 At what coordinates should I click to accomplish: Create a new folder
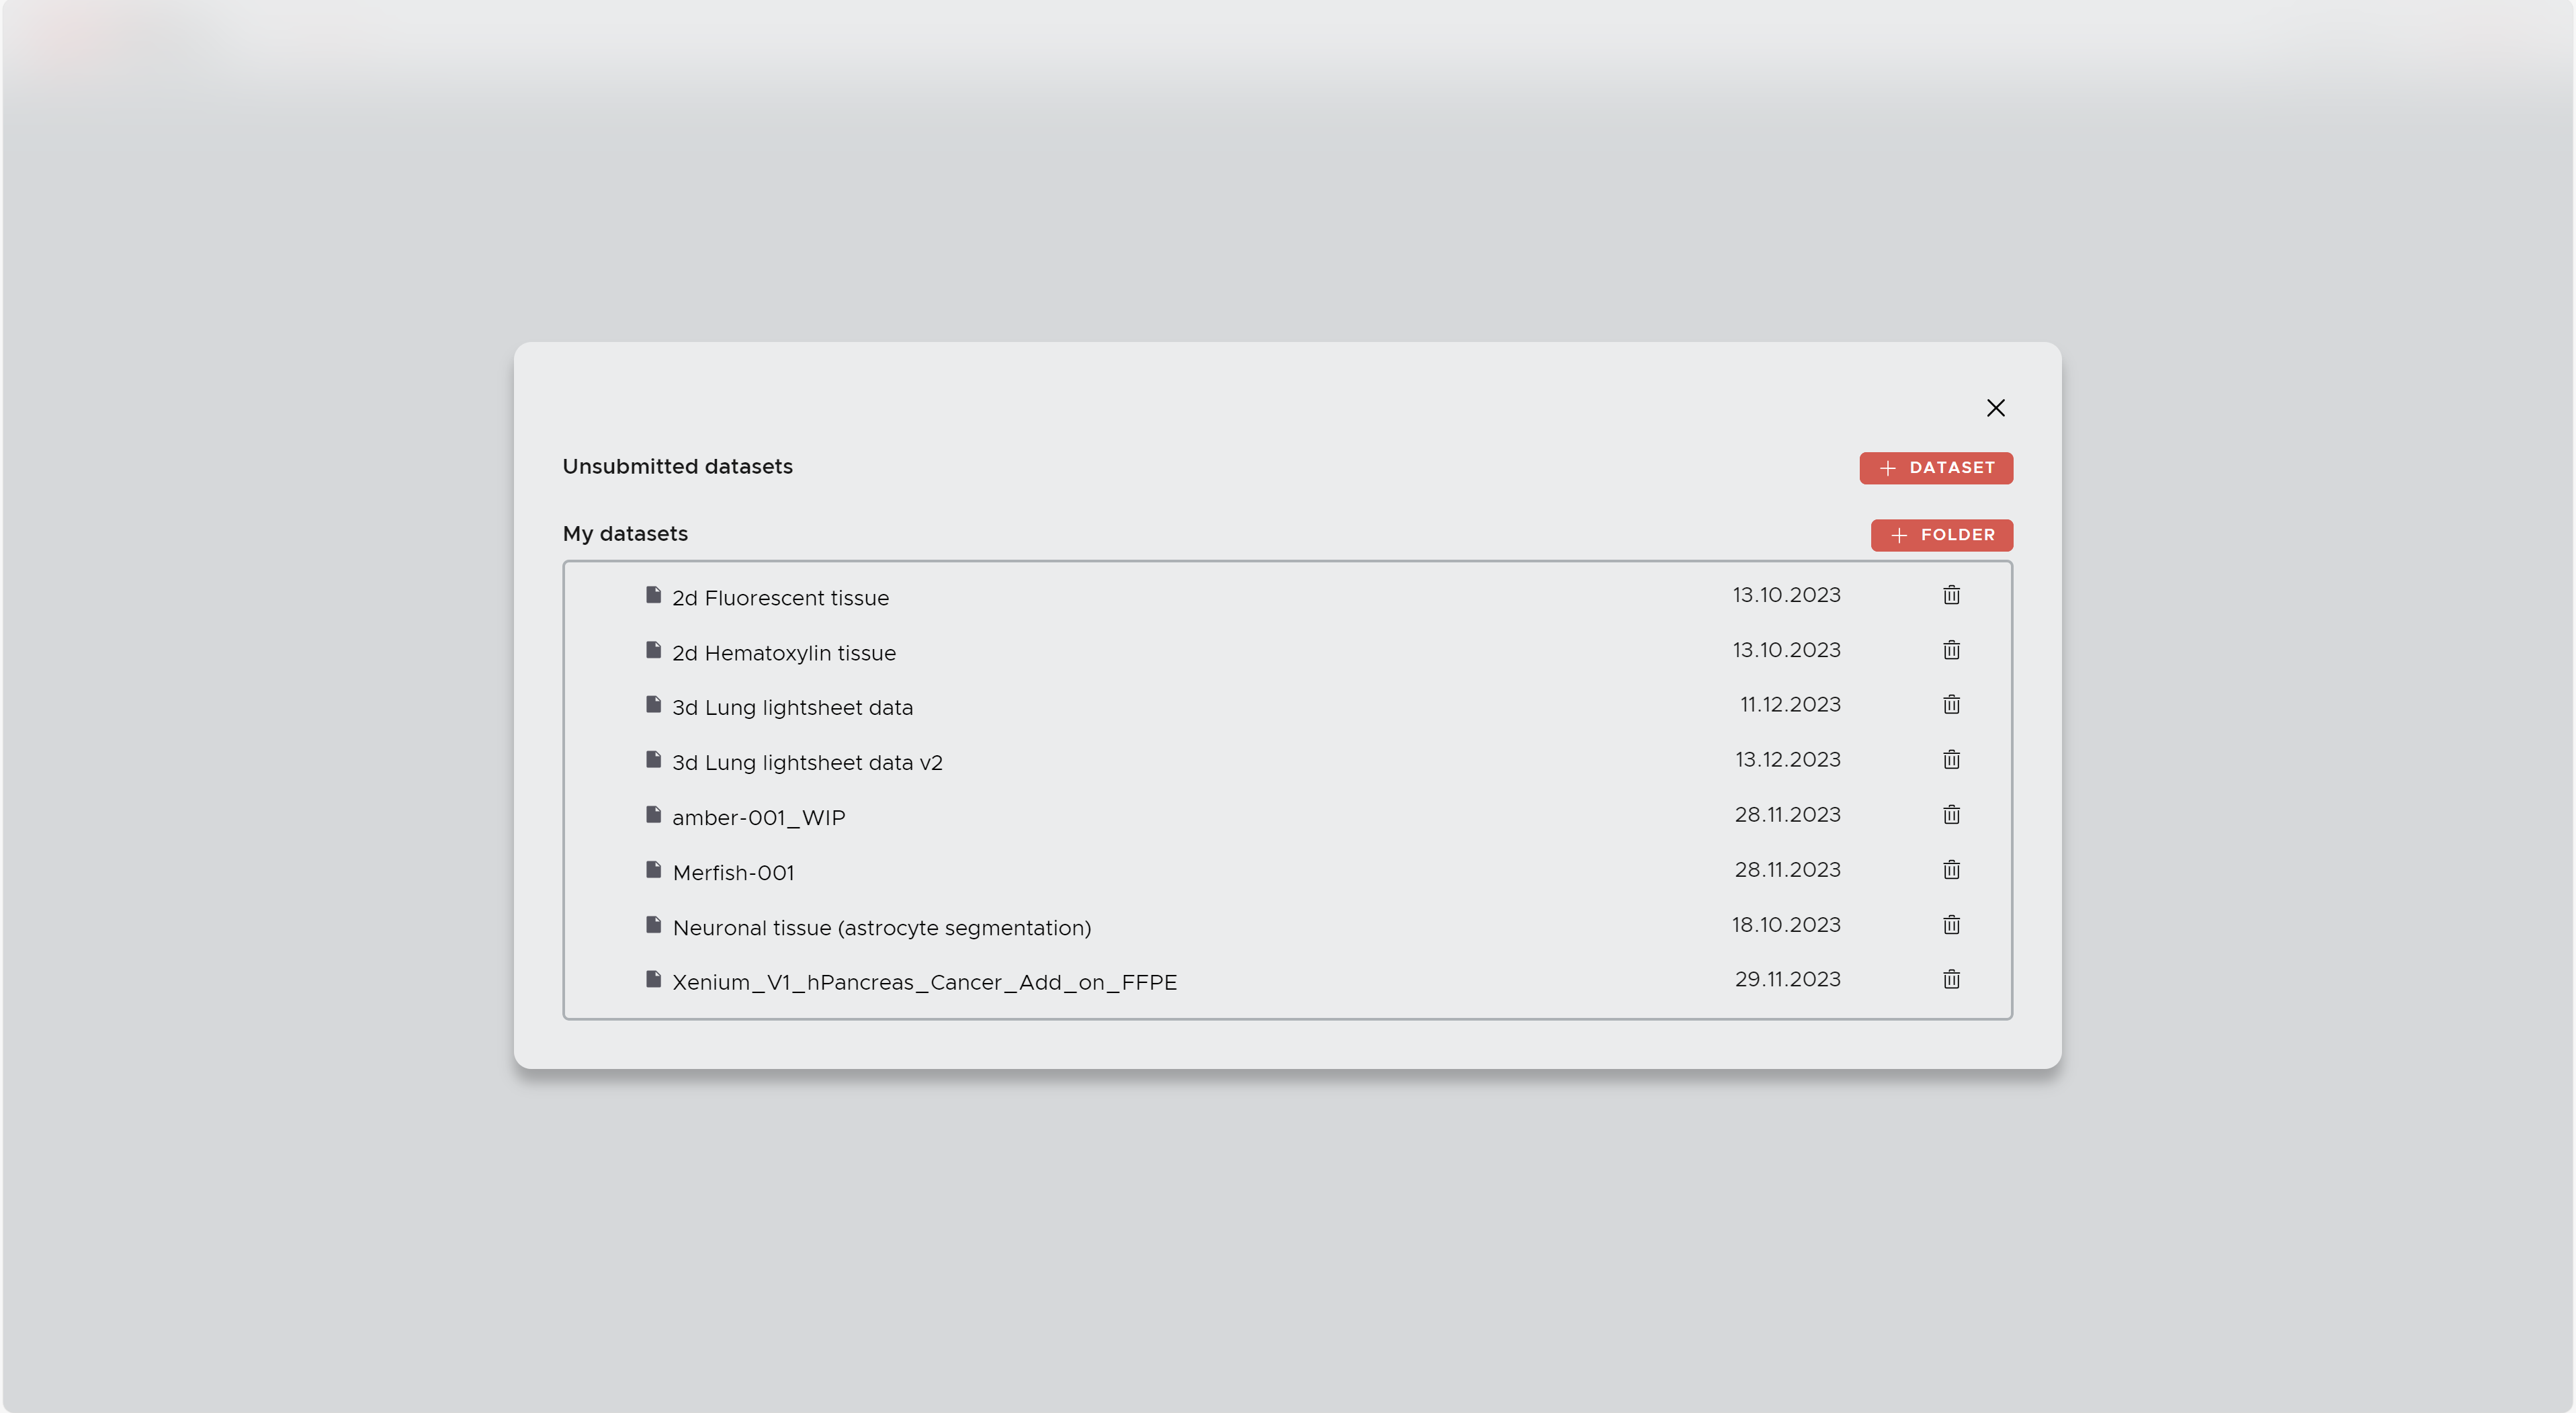coord(1941,535)
